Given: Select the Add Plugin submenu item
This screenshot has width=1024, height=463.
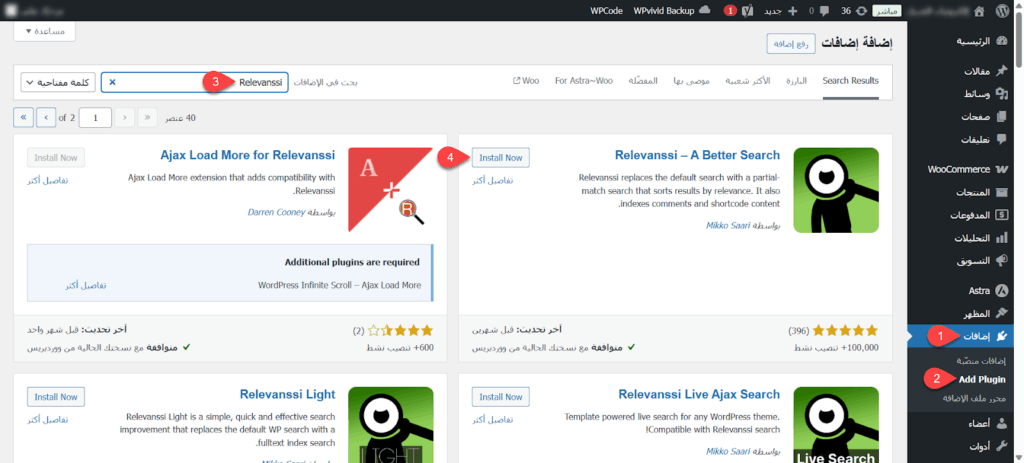Looking at the screenshot, I should coord(982,379).
